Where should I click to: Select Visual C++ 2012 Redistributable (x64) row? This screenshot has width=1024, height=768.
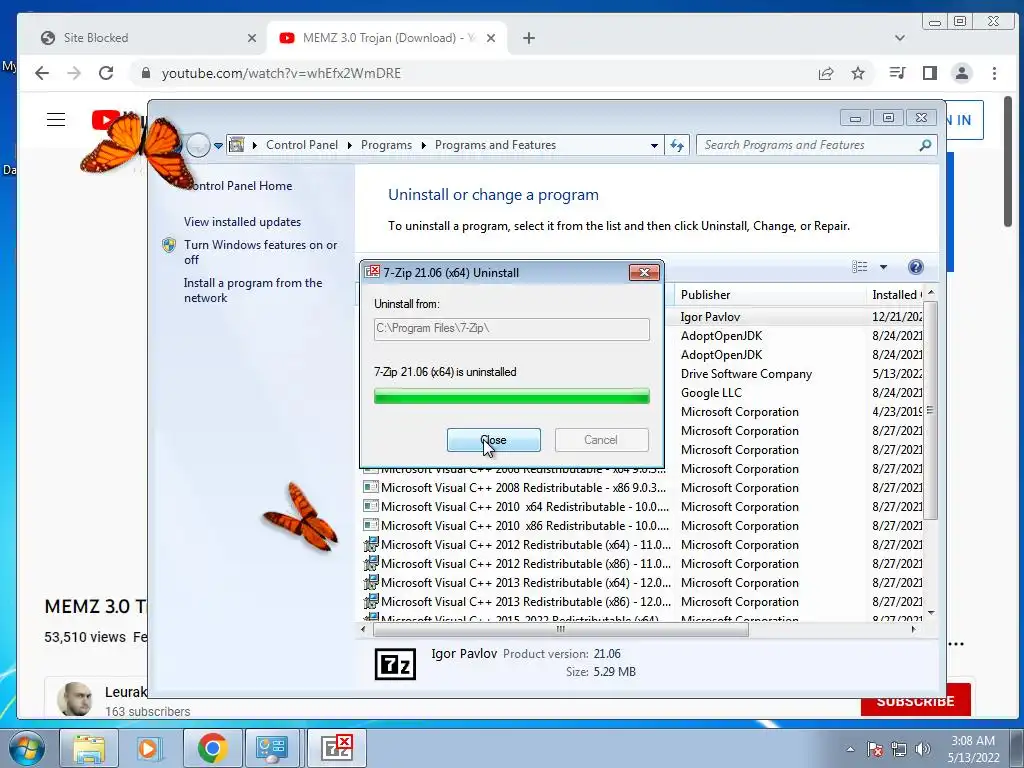[x=643, y=545]
